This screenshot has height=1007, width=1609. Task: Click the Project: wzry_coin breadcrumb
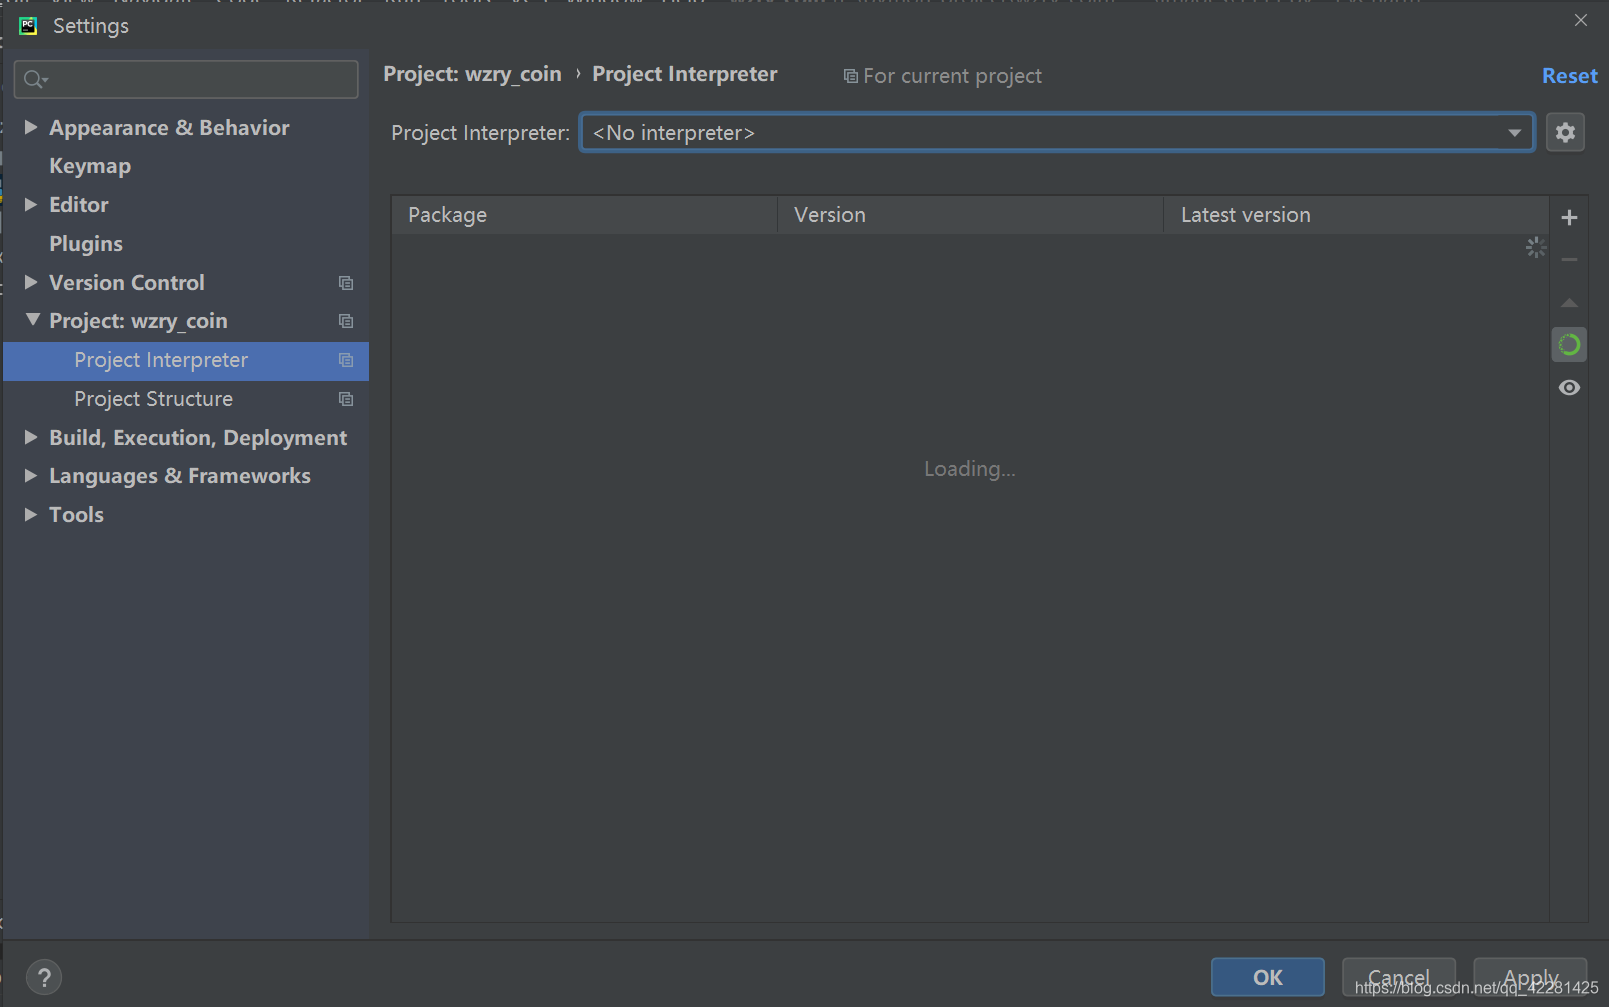[x=472, y=74]
